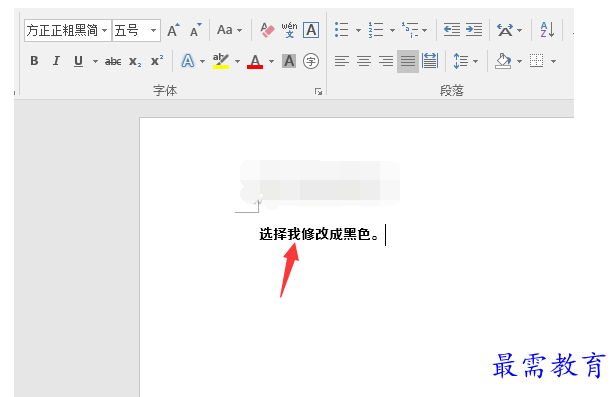Open line spacing dropdown arrow
The image size is (614, 397).
[x=475, y=61]
